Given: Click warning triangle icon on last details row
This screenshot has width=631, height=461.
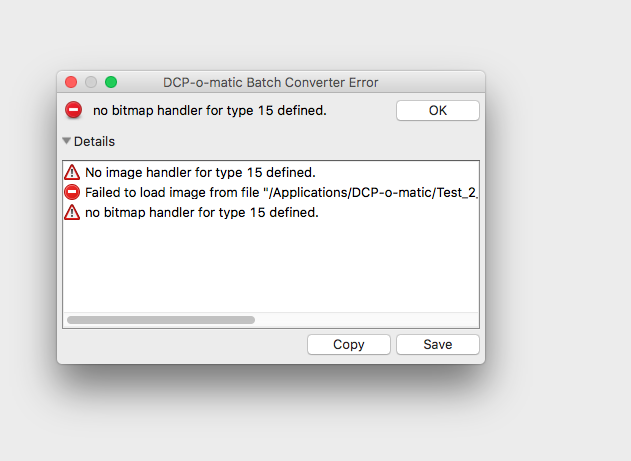Looking at the screenshot, I should [72, 212].
